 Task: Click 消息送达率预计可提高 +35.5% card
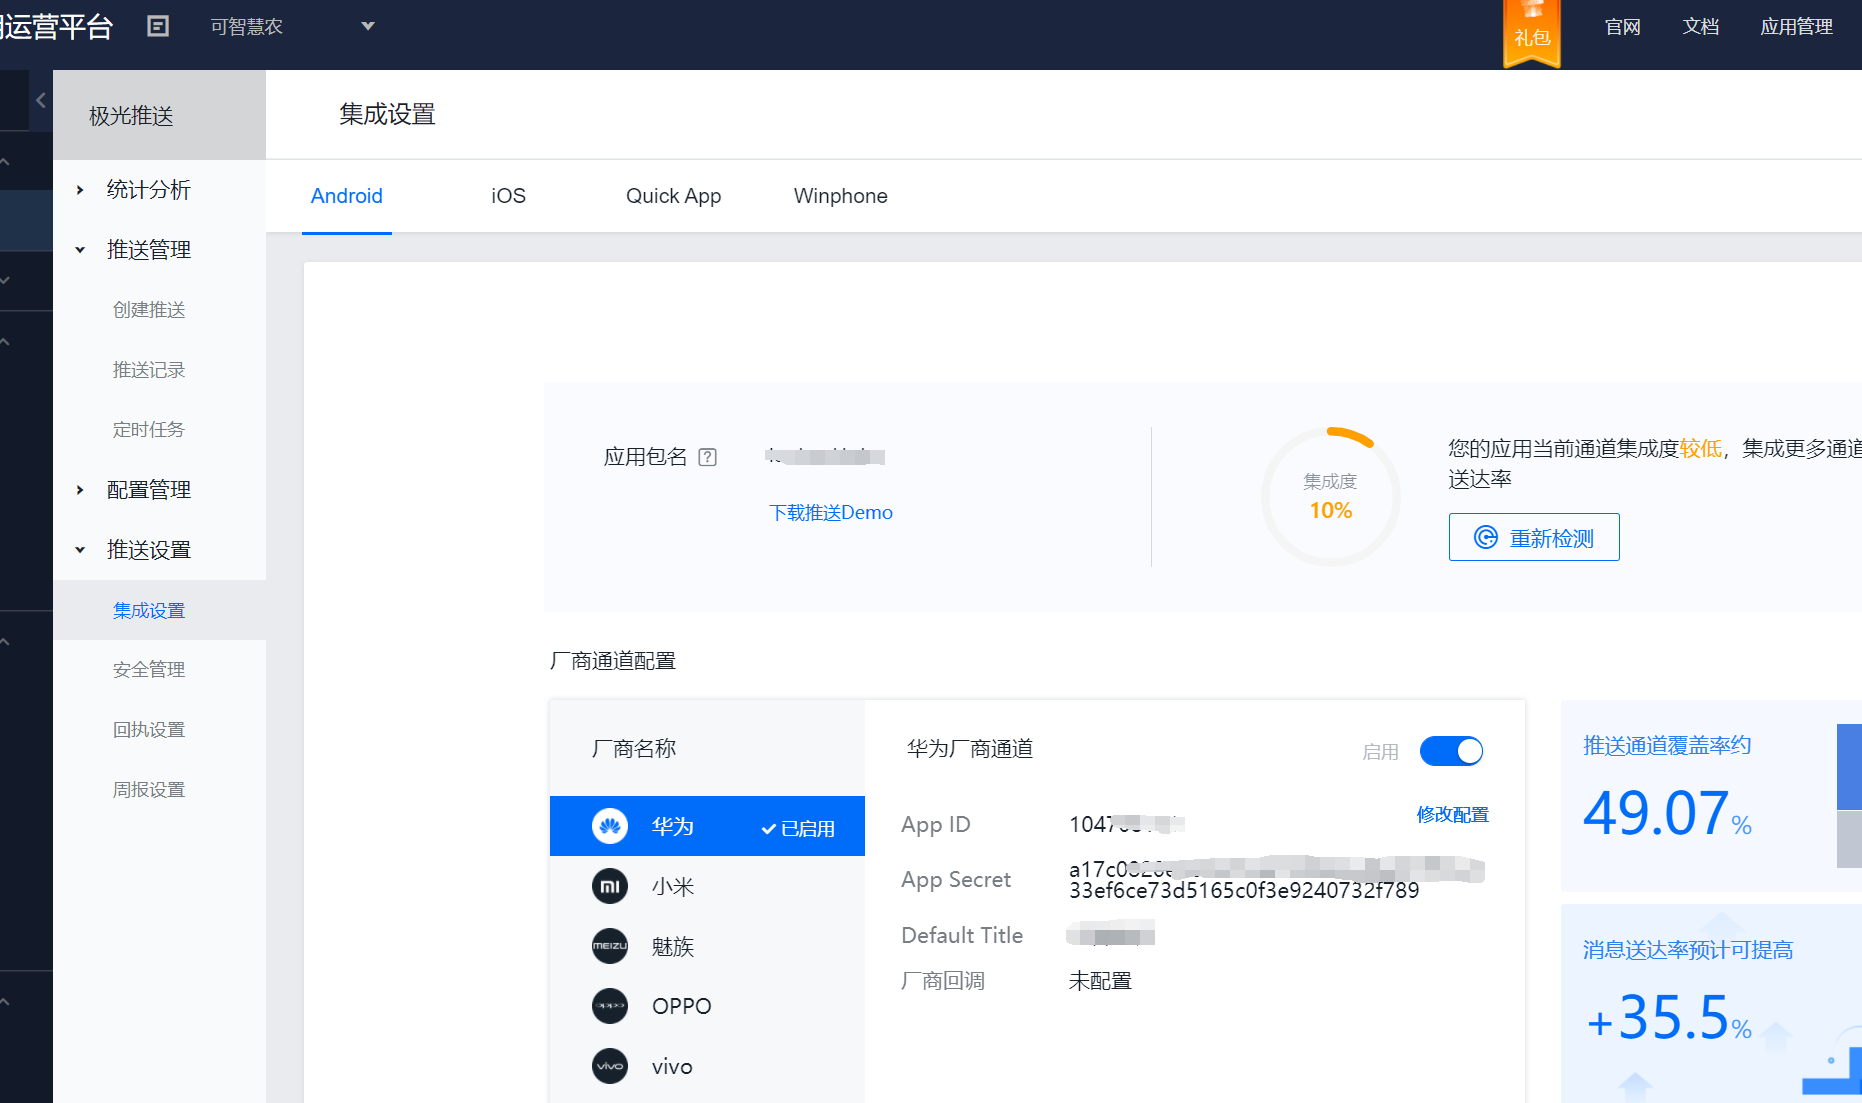(1711, 1003)
